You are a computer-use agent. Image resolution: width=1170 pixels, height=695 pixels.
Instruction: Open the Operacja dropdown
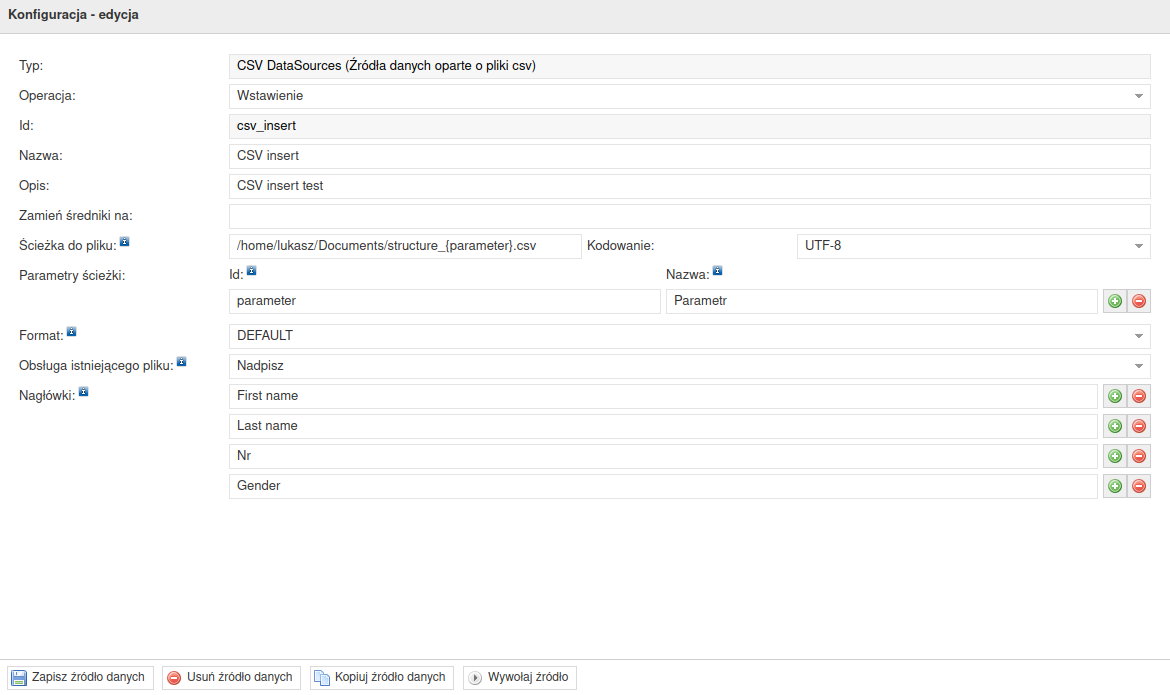(x=689, y=96)
